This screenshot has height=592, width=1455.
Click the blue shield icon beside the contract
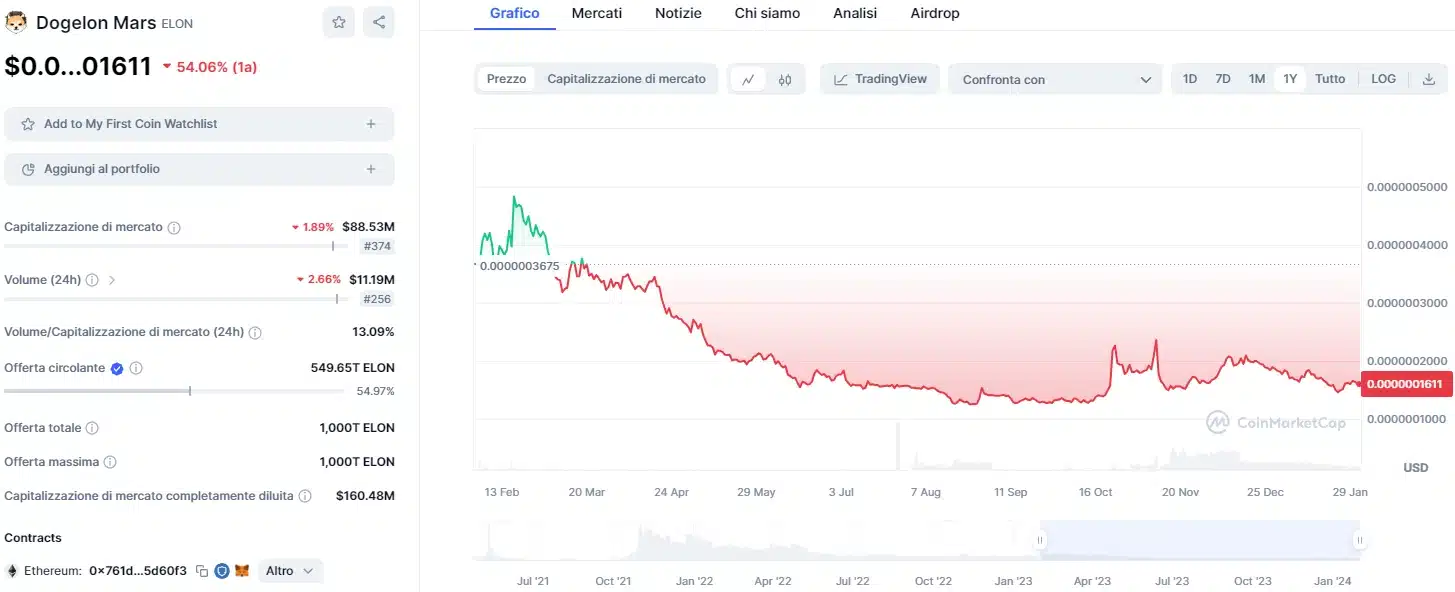pyautogui.click(x=222, y=571)
